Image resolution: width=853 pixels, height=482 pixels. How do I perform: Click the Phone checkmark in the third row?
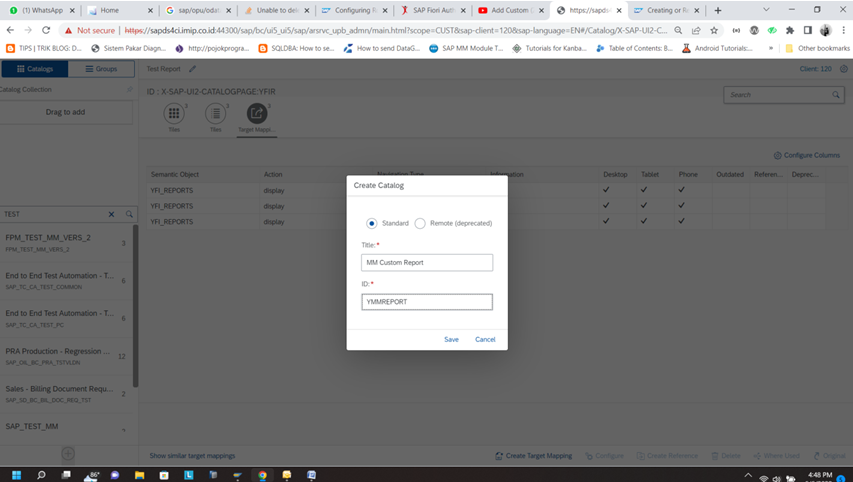click(x=682, y=221)
